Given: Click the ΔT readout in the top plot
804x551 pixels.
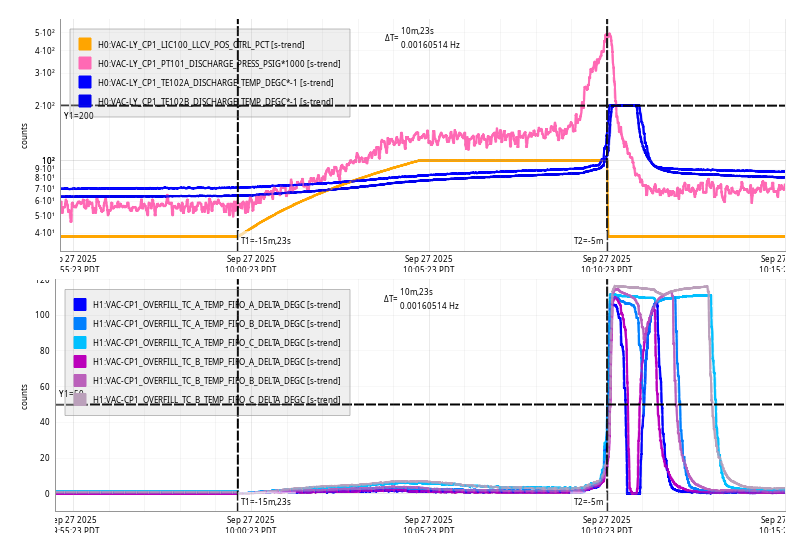Looking at the screenshot, I should (x=422, y=38).
